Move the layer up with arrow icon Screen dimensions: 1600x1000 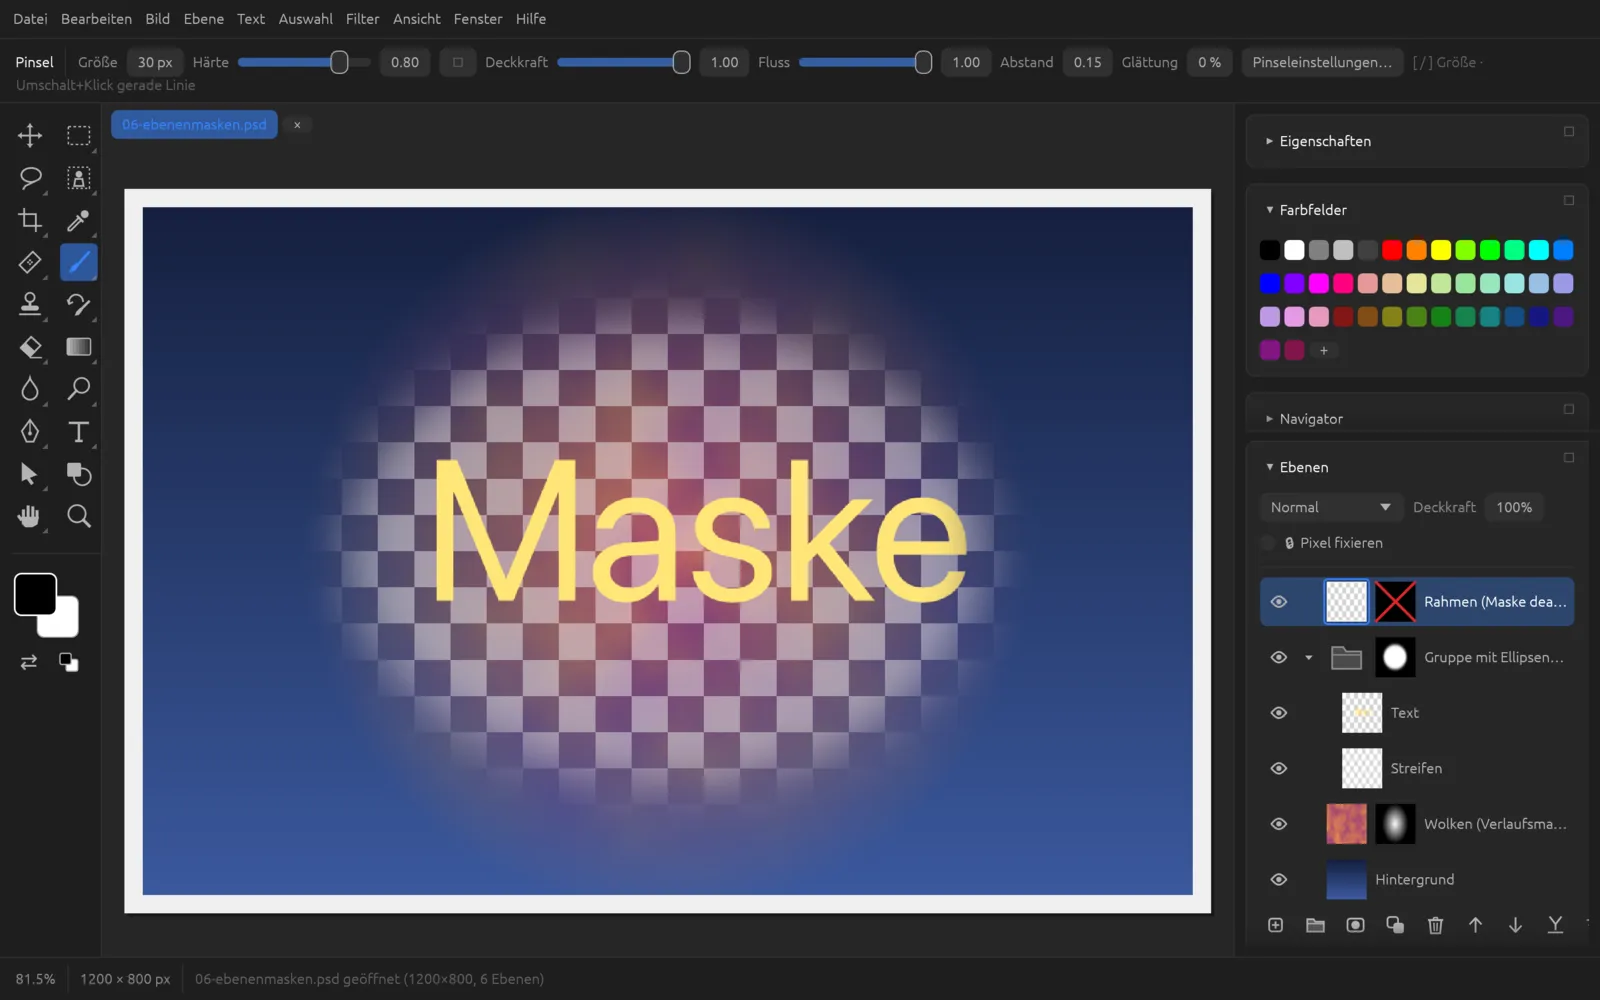[x=1475, y=925]
